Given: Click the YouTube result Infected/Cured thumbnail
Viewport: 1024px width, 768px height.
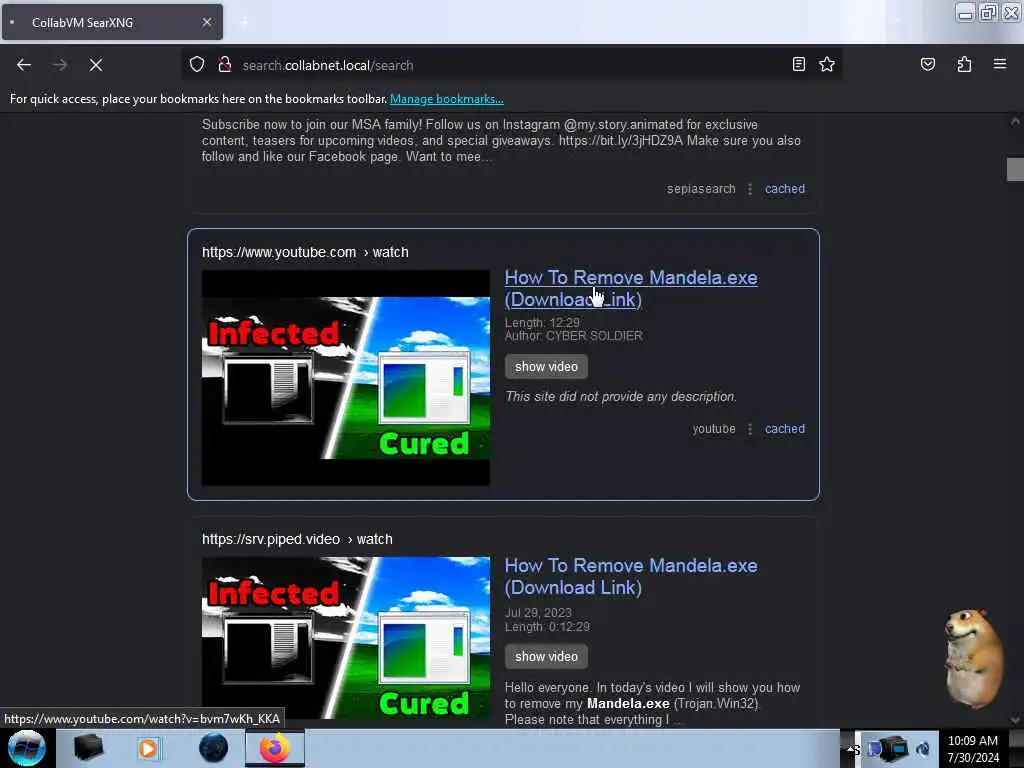Looking at the screenshot, I should click(345, 377).
